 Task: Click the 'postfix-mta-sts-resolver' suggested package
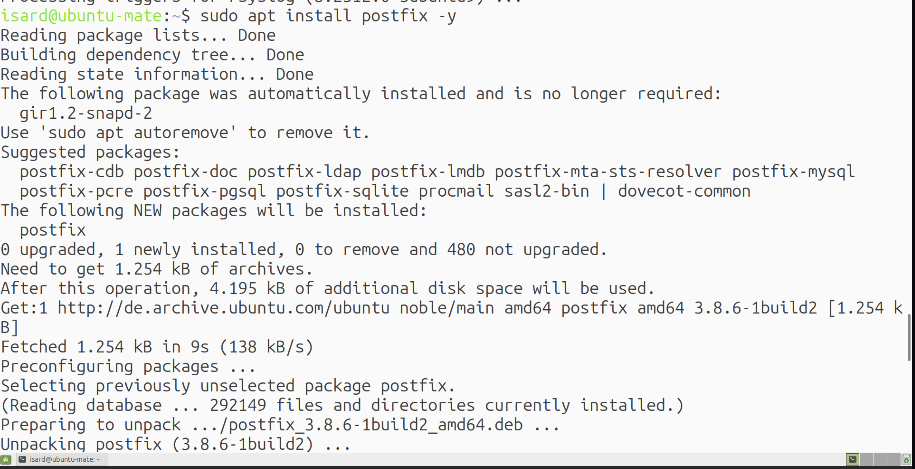tap(609, 172)
